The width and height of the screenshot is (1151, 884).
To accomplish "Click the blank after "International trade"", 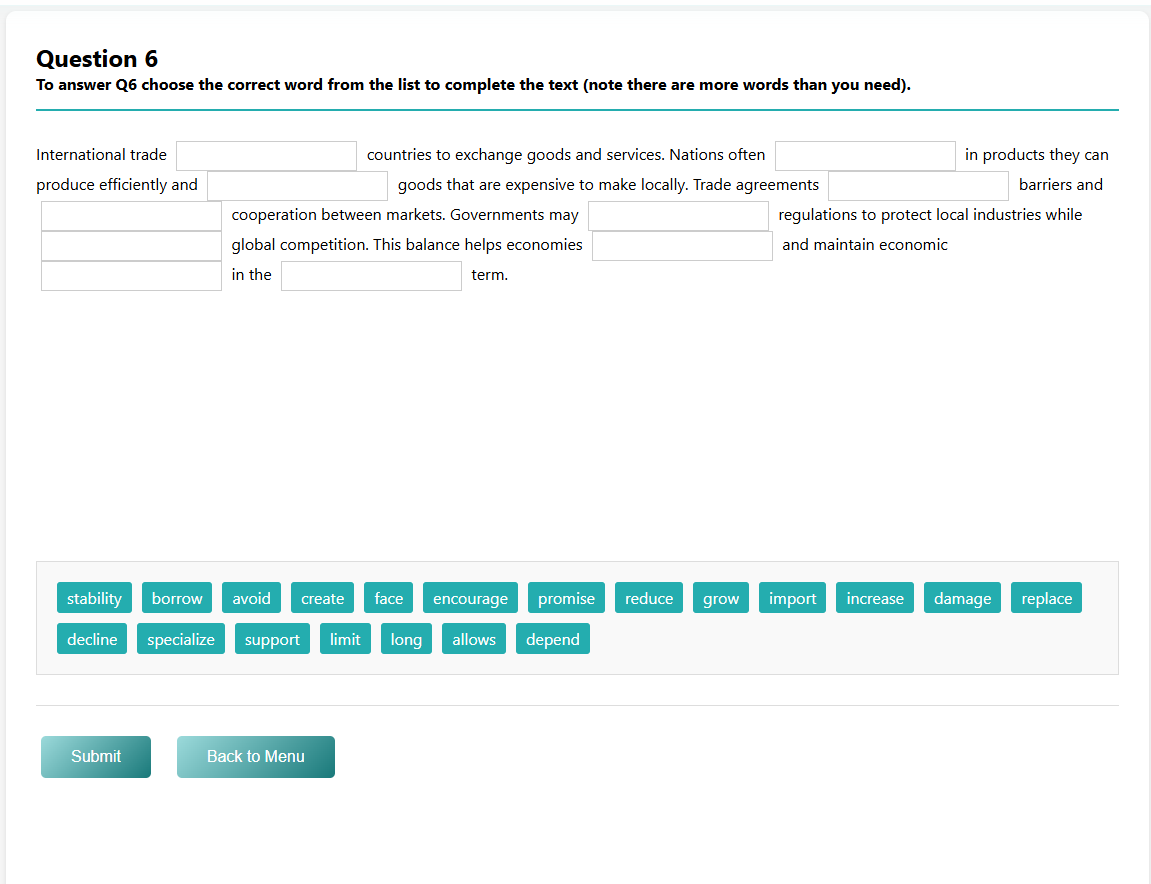I will 266,155.
